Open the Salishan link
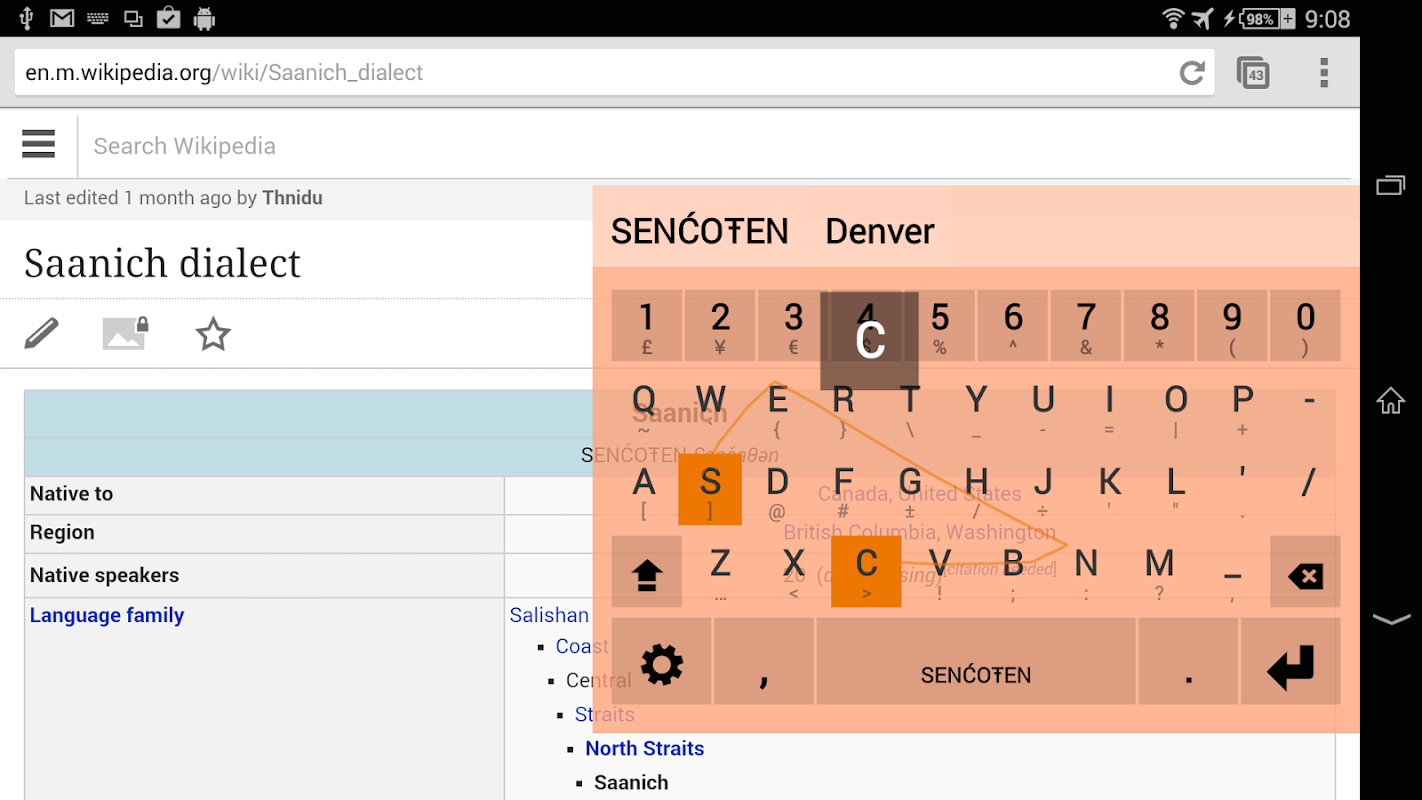 click(549, 615)
